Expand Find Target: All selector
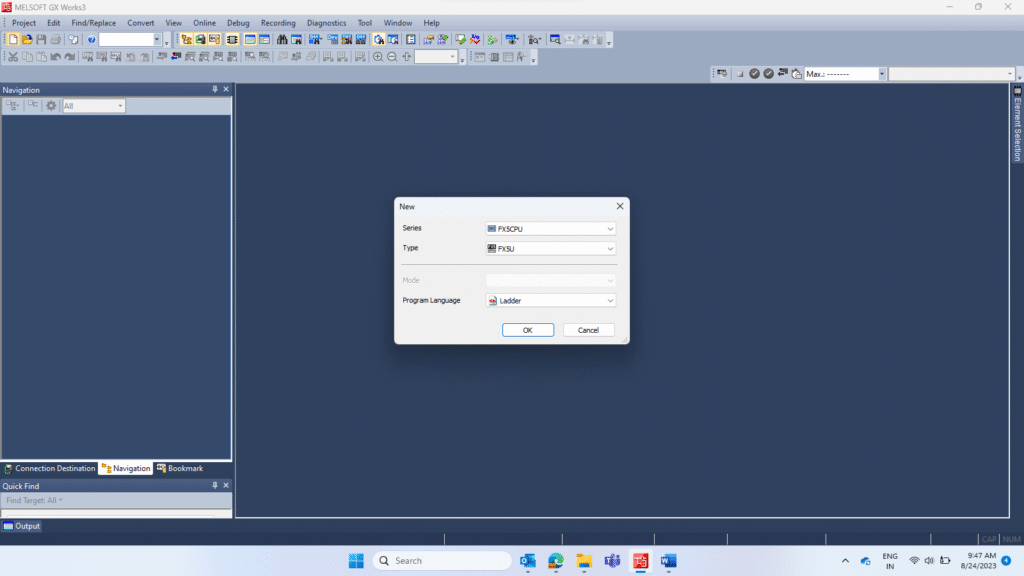The width and height of the screenshot is (1024, 576). click(34, 500)
